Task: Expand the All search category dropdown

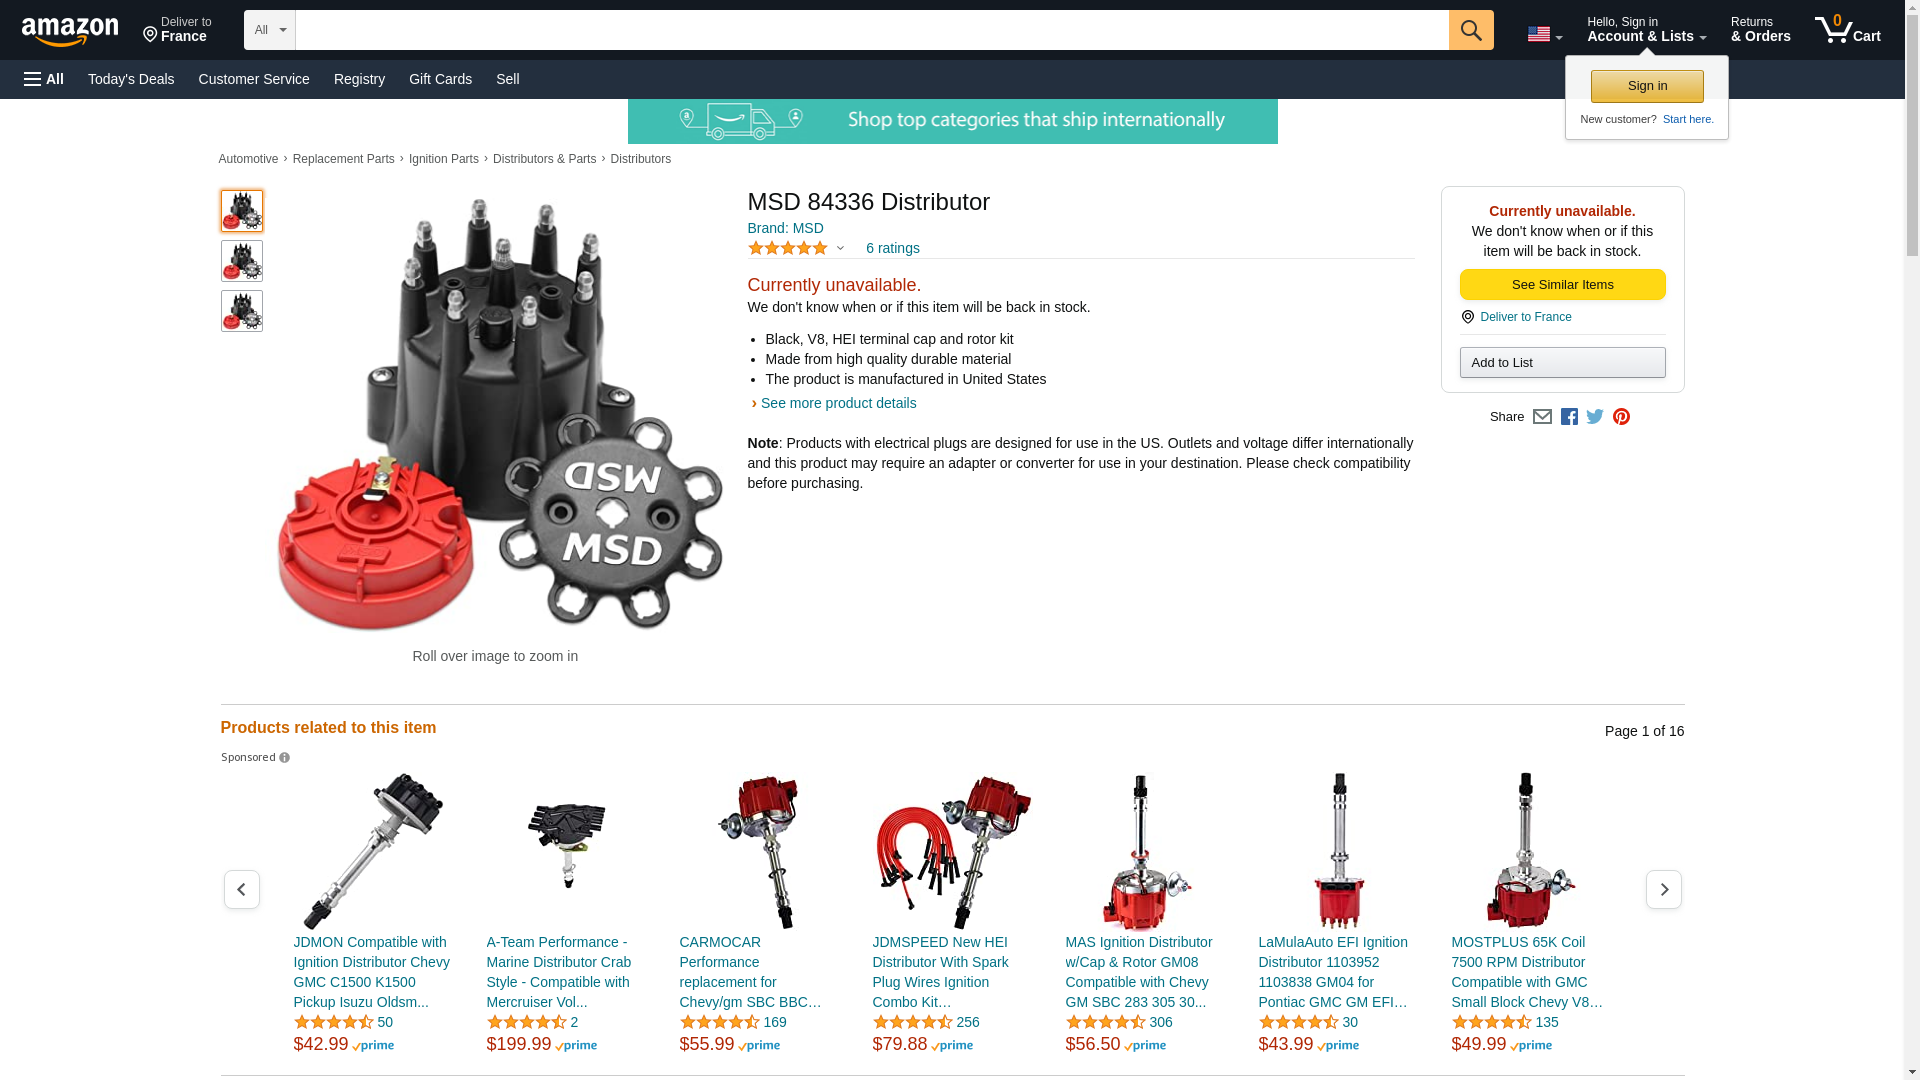Action: tap(269, 30)
